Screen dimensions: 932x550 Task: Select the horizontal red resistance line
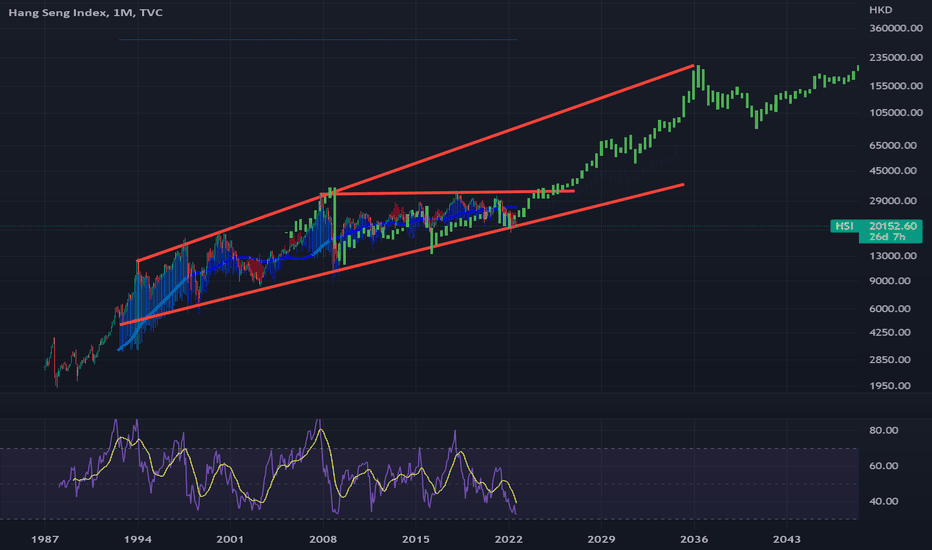447,192
